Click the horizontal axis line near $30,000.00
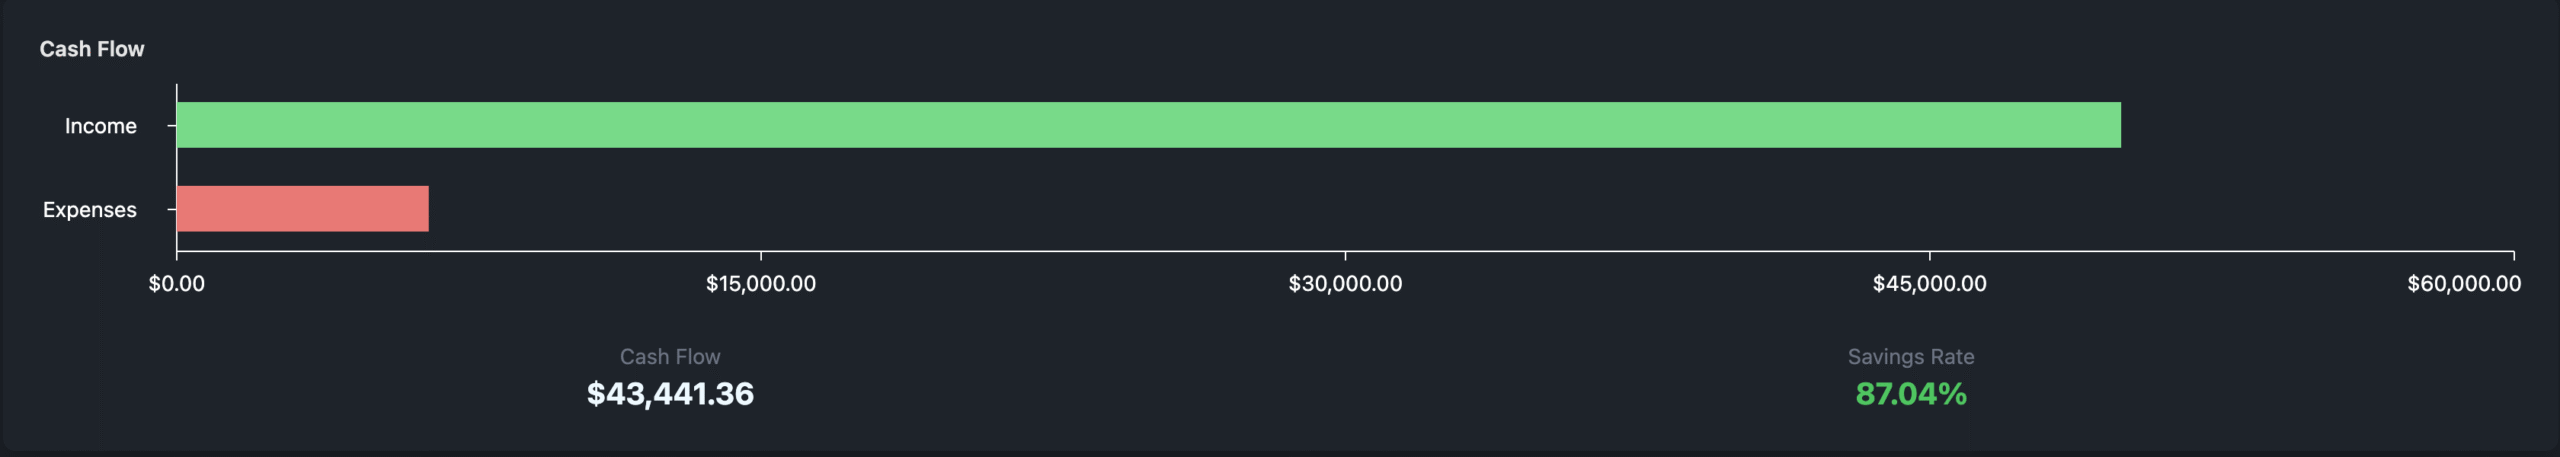The width and height of the screenshot is (2560, 457). (1345, 251)
